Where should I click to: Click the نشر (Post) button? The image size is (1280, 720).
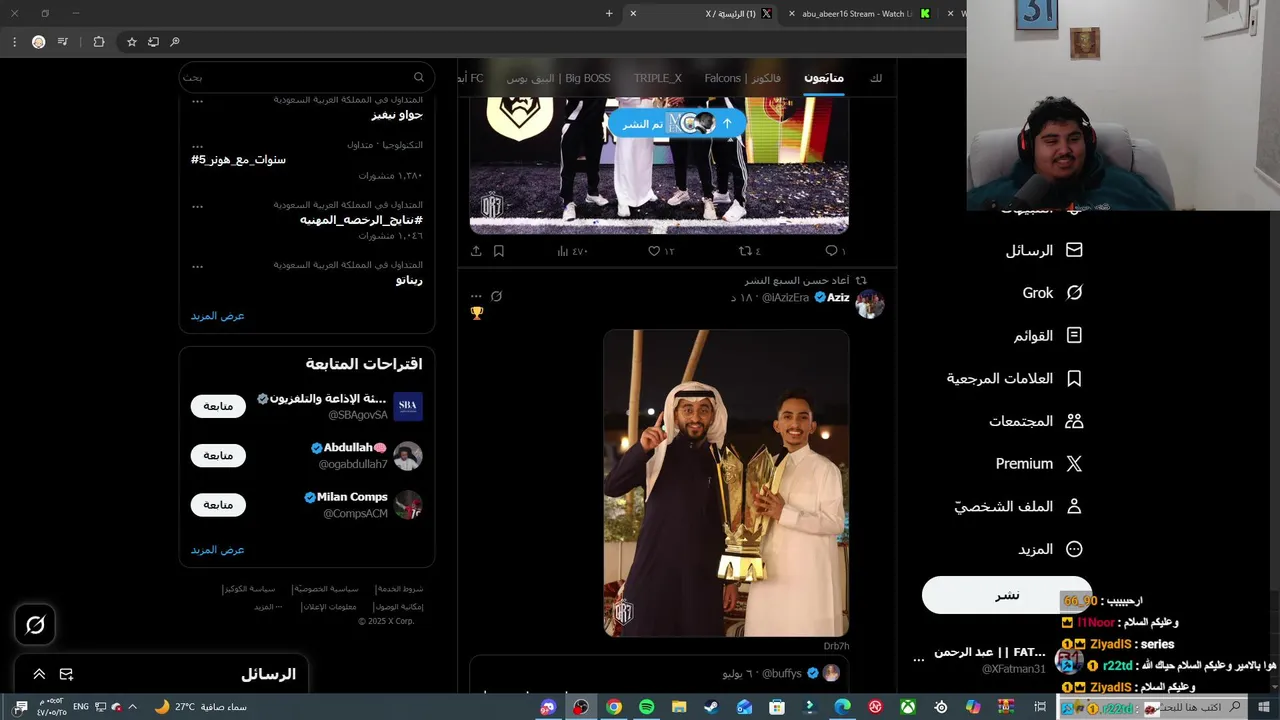click(1007, 595)
